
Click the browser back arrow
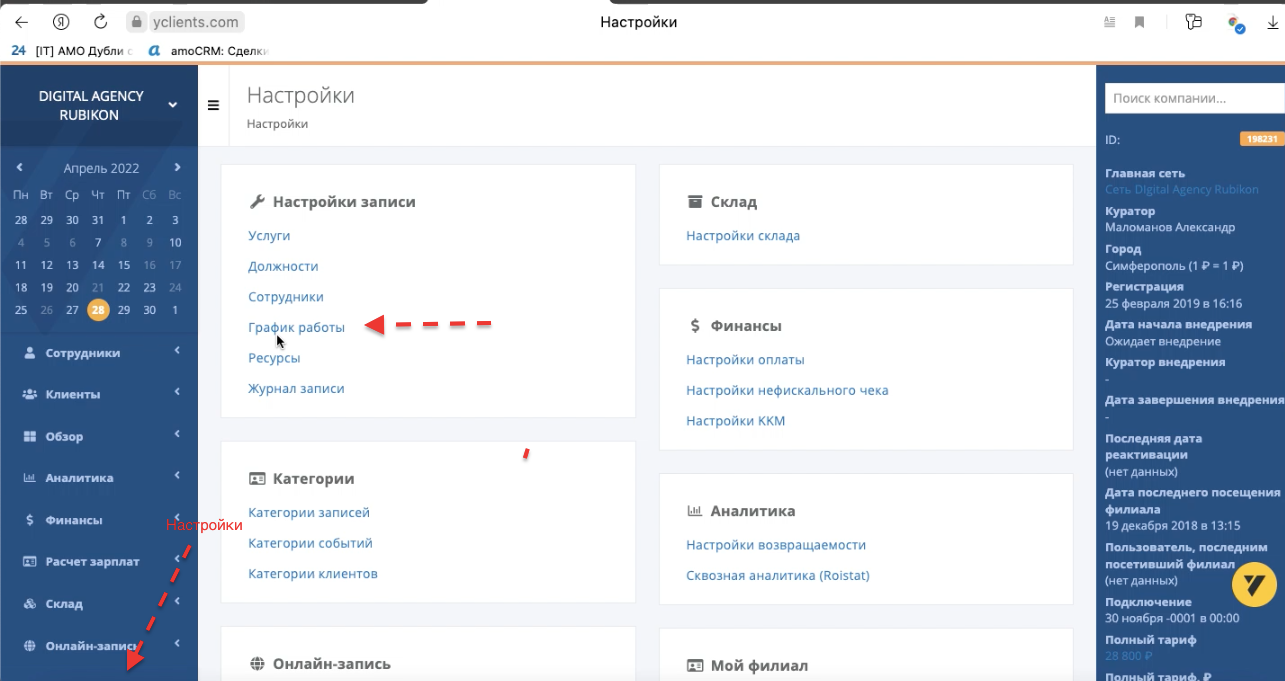coord(21,21)
